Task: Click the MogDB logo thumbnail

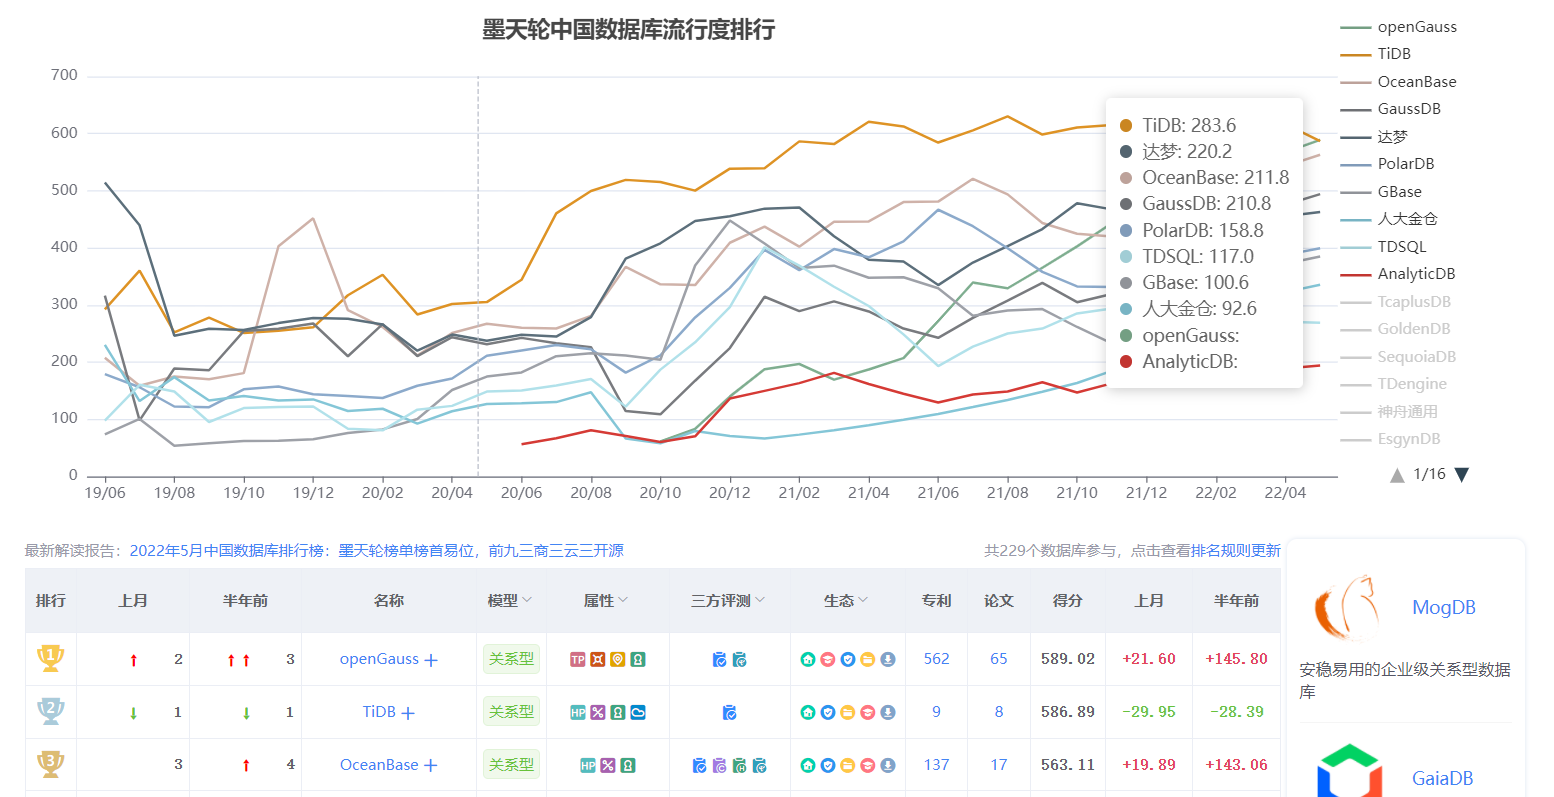Action: coord(1346,608)
